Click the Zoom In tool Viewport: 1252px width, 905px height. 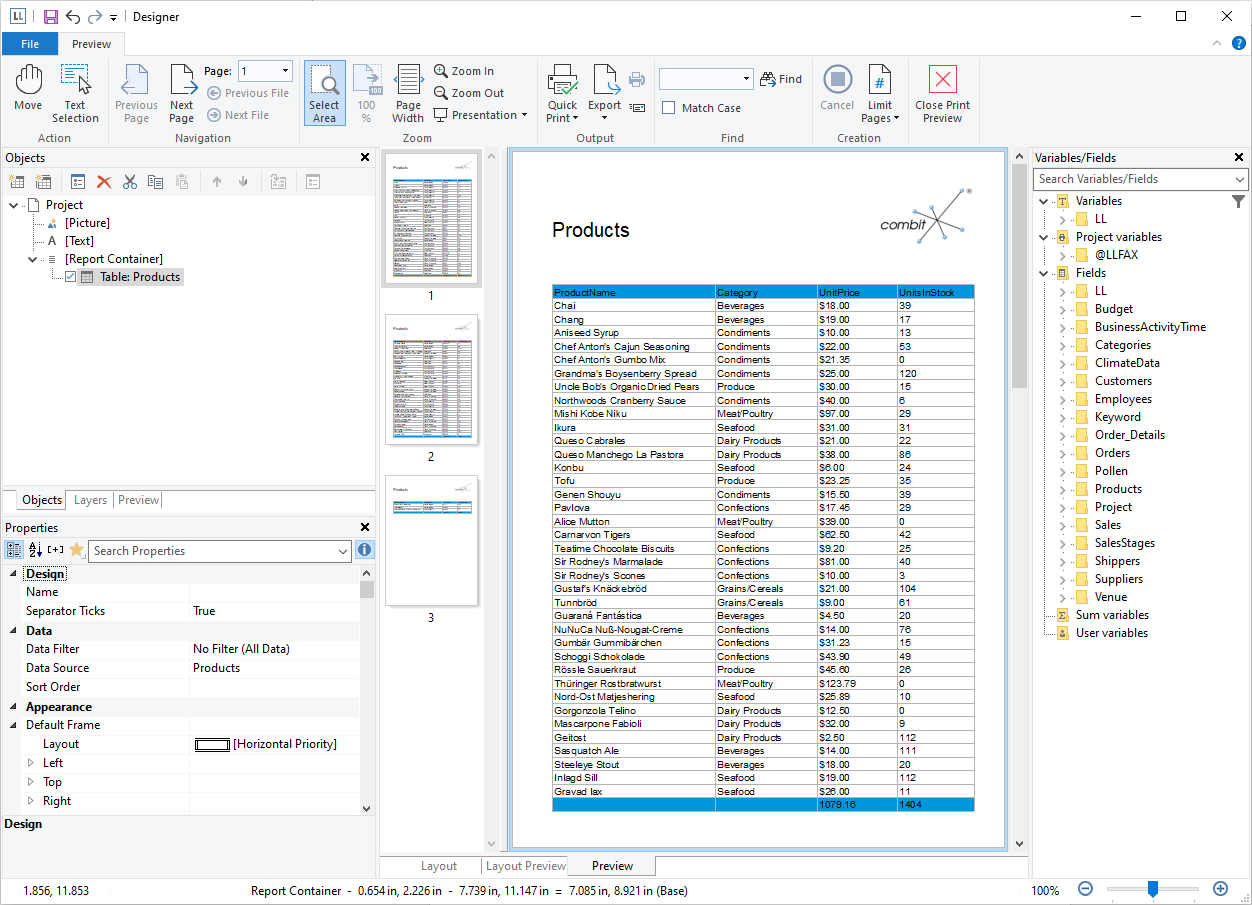(x=464, y=71)
